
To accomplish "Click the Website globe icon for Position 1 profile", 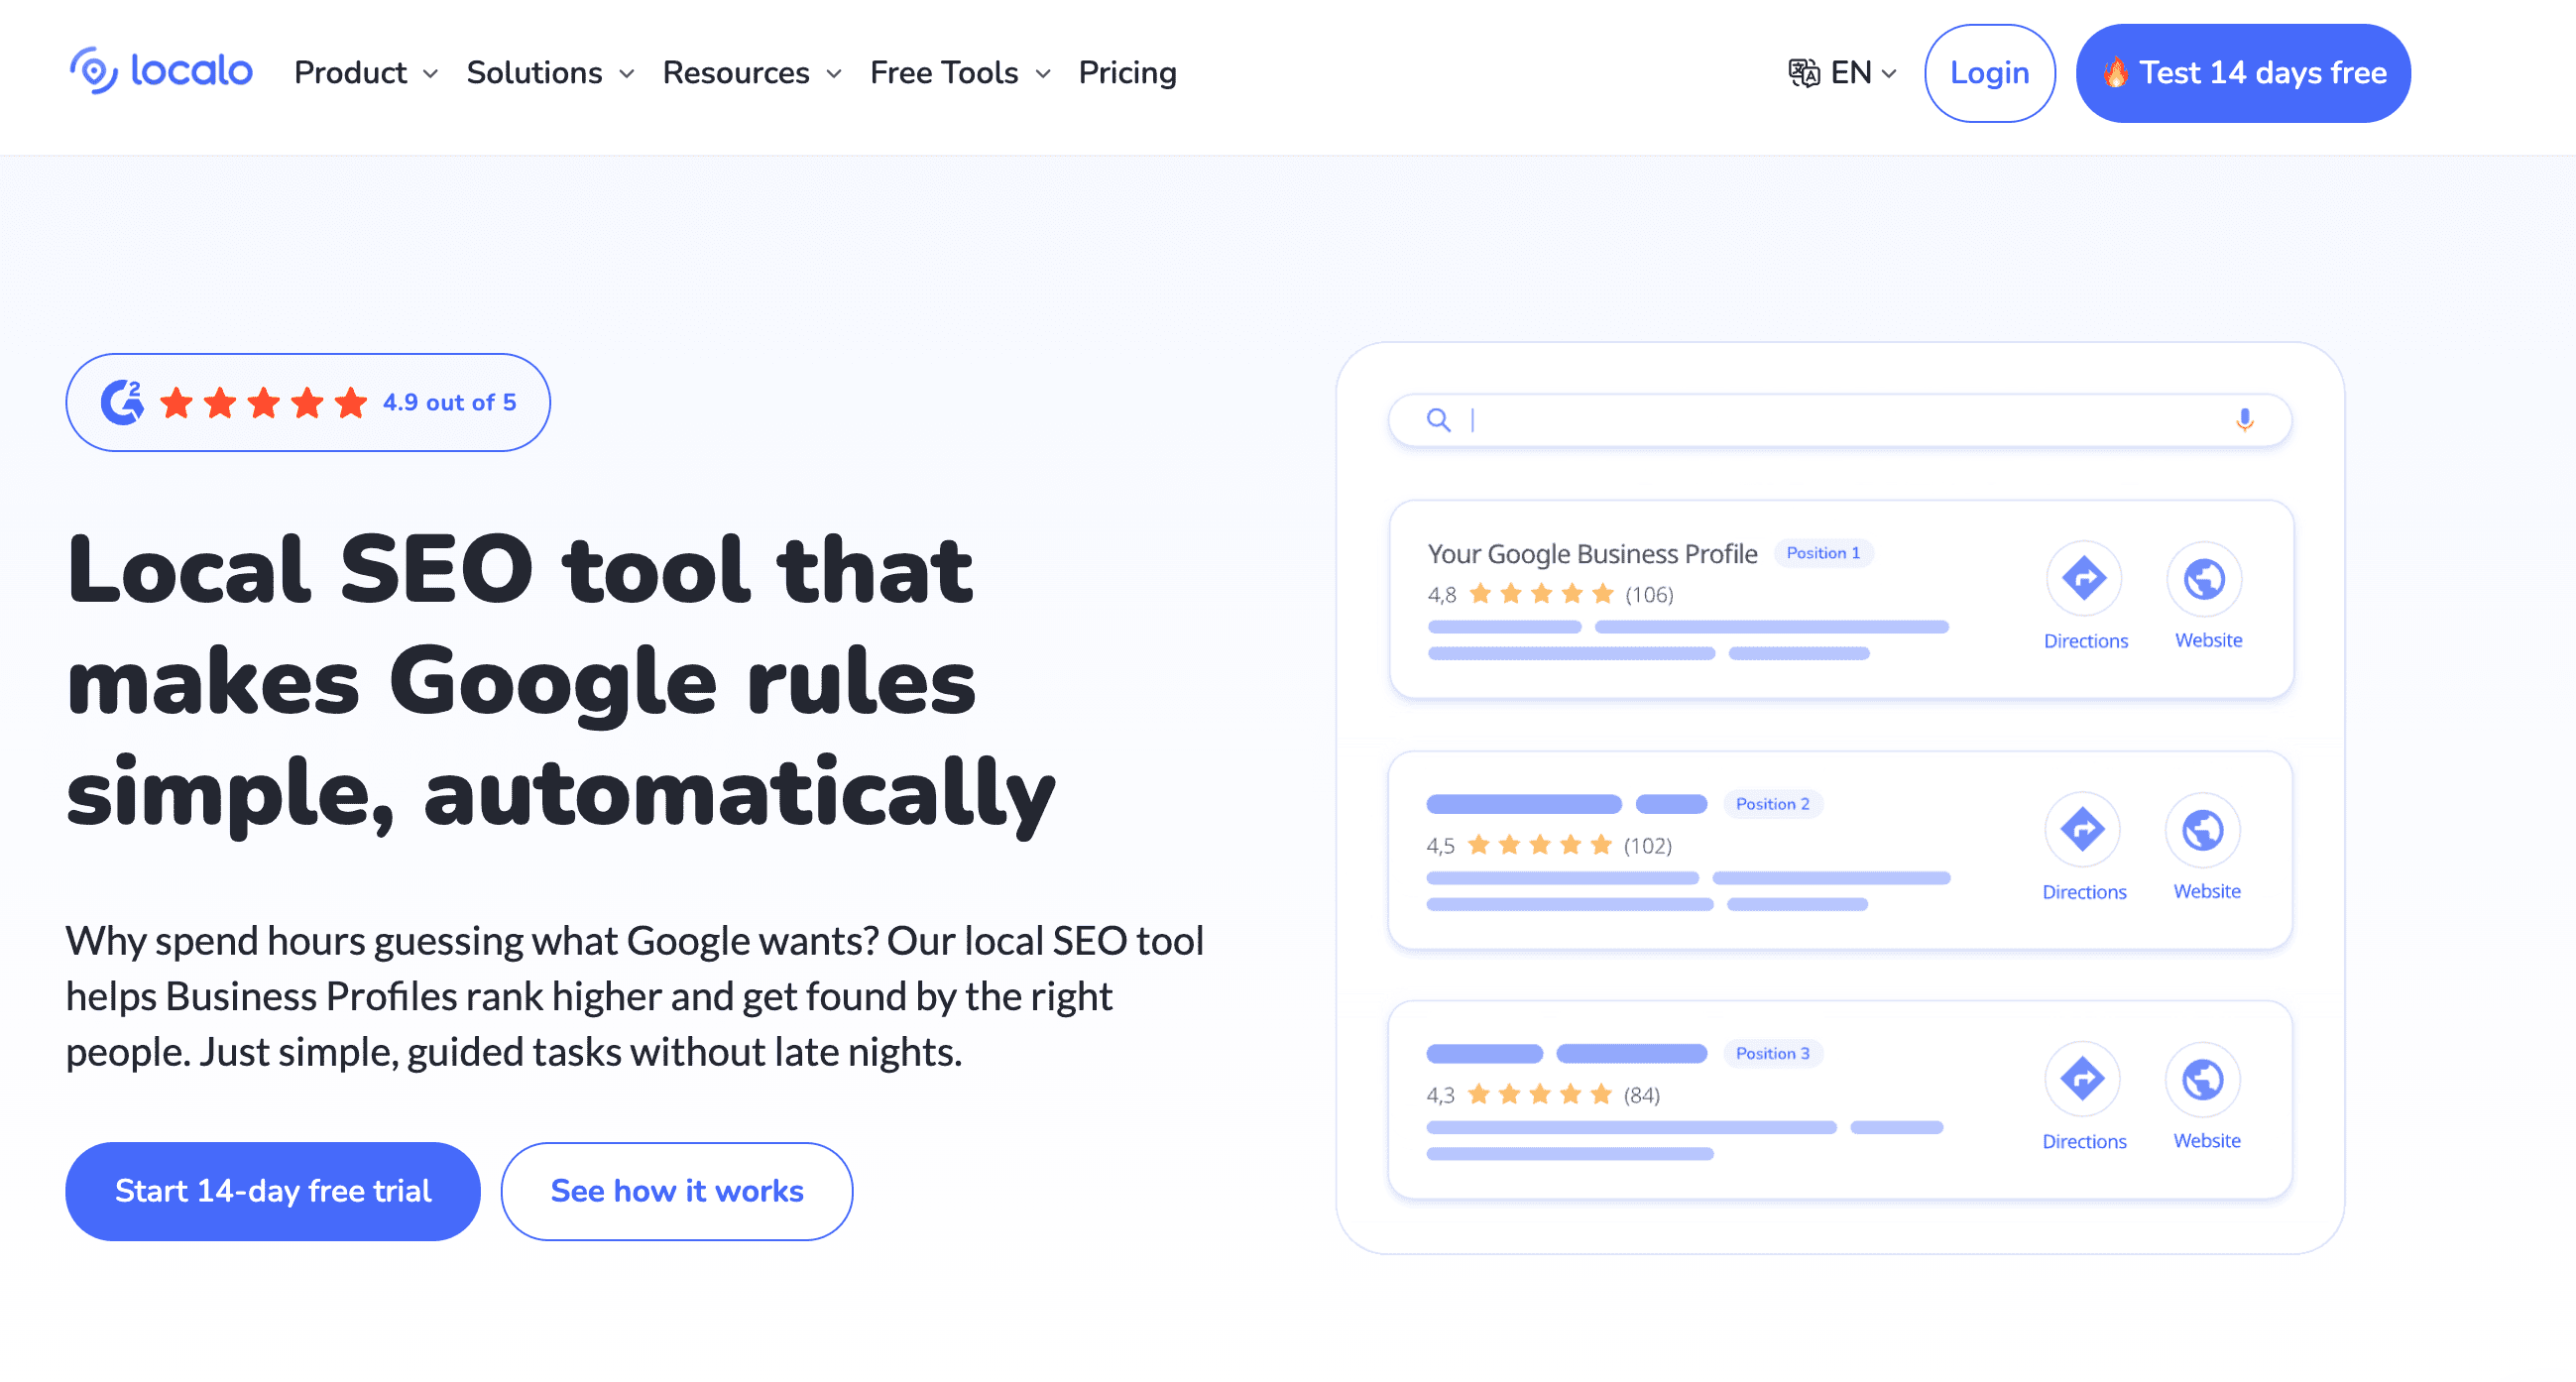I will pyautogui.click(x=2207, y=578).
